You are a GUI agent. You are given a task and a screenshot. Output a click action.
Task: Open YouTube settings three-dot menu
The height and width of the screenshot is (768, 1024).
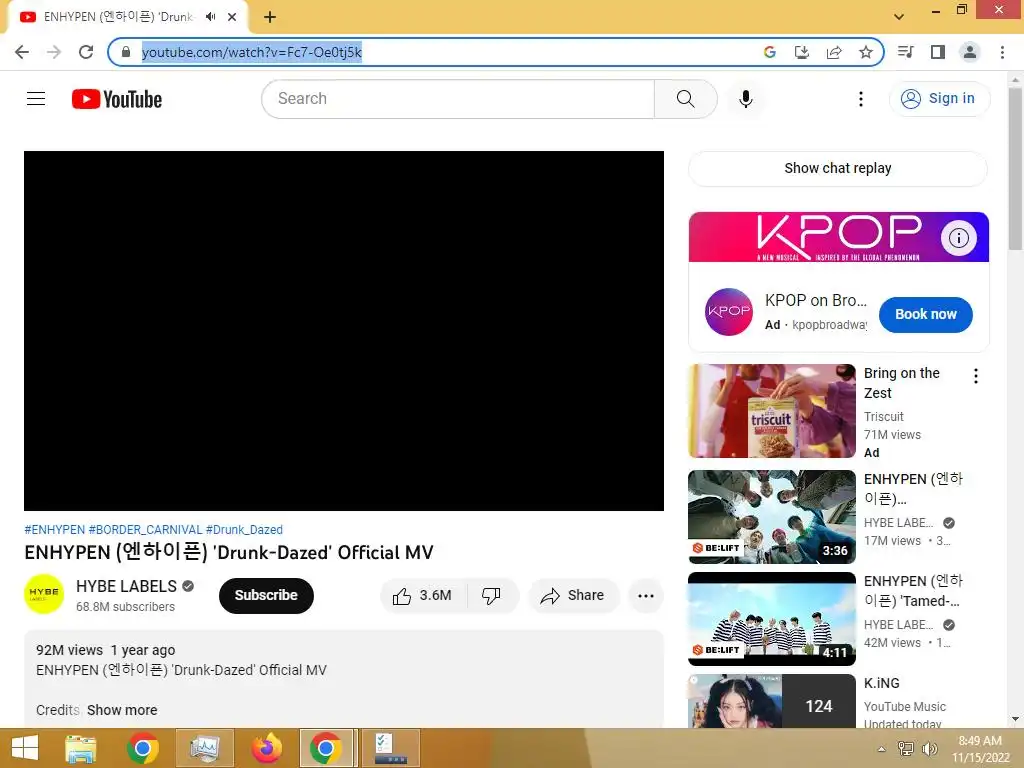[861, 99]
